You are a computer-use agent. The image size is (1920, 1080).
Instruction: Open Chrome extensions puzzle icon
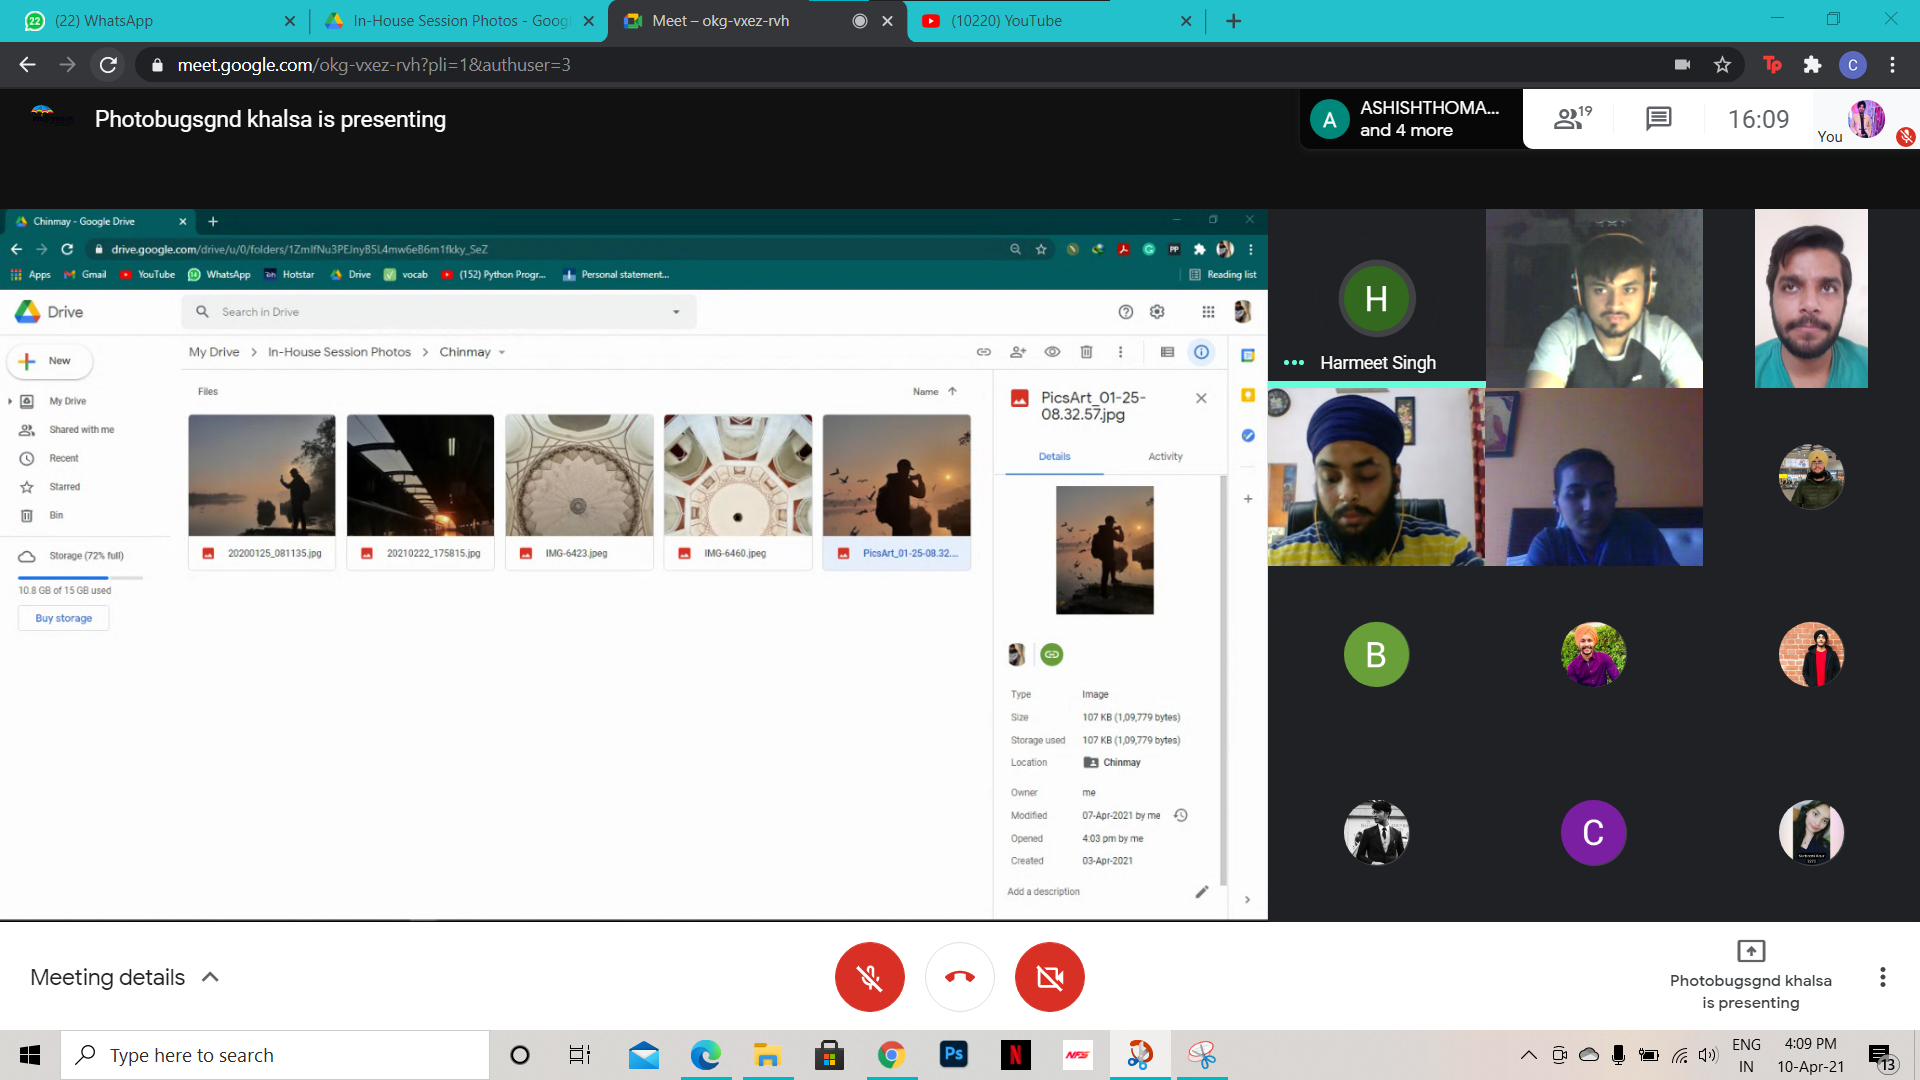(1812, 65)
